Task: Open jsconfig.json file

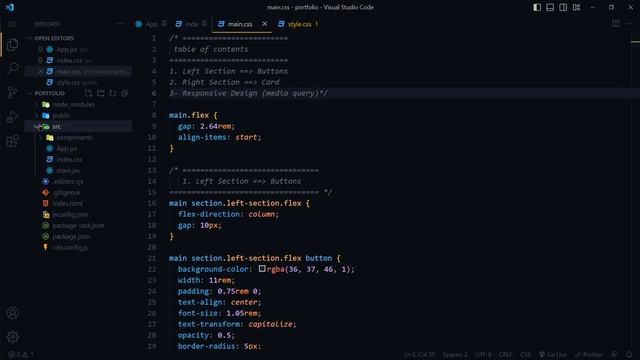Action: point(70,214)
